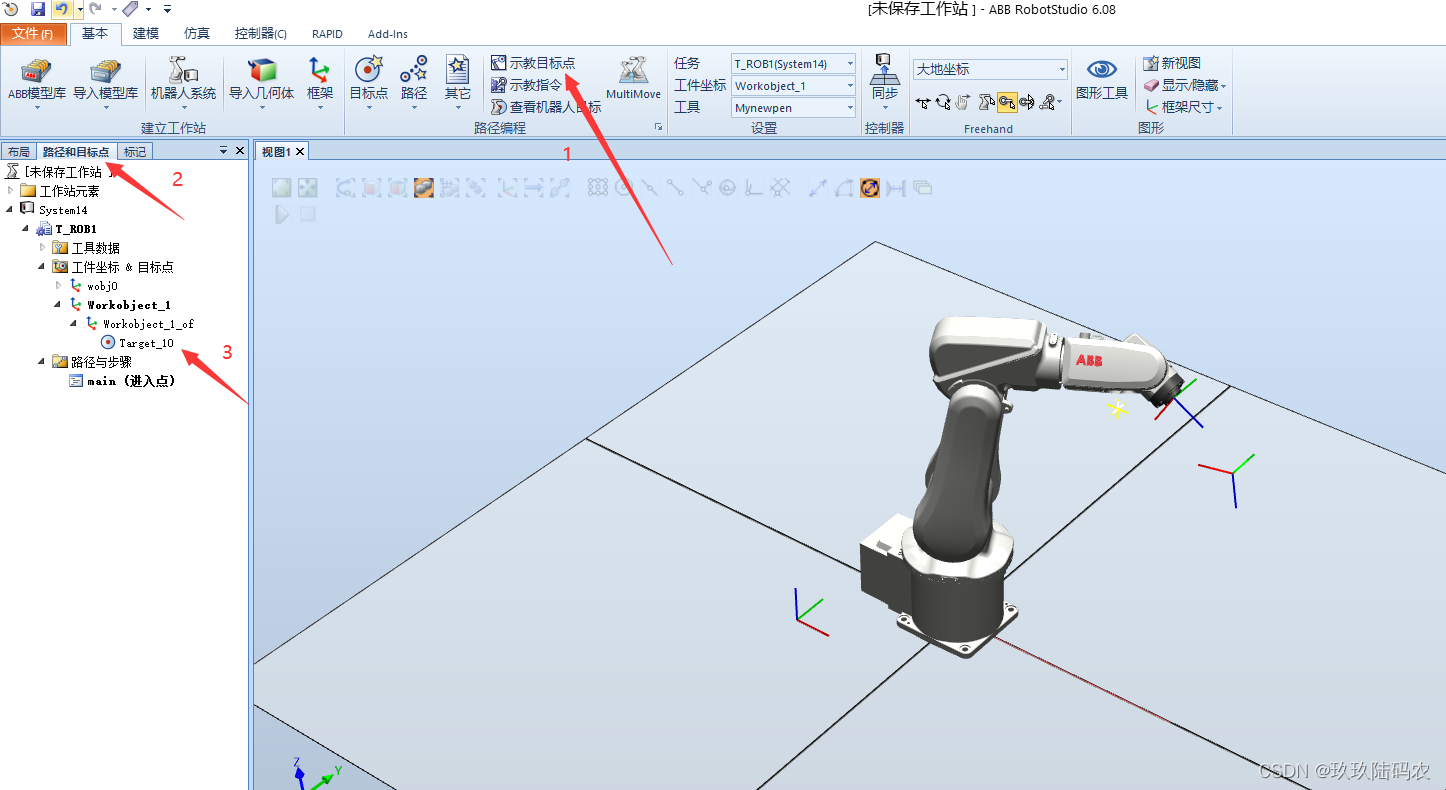Viewport: 1446px width, 790px height.
Task: Click the 路径编程 group dialog launcher
Action: tap(658, 128)
